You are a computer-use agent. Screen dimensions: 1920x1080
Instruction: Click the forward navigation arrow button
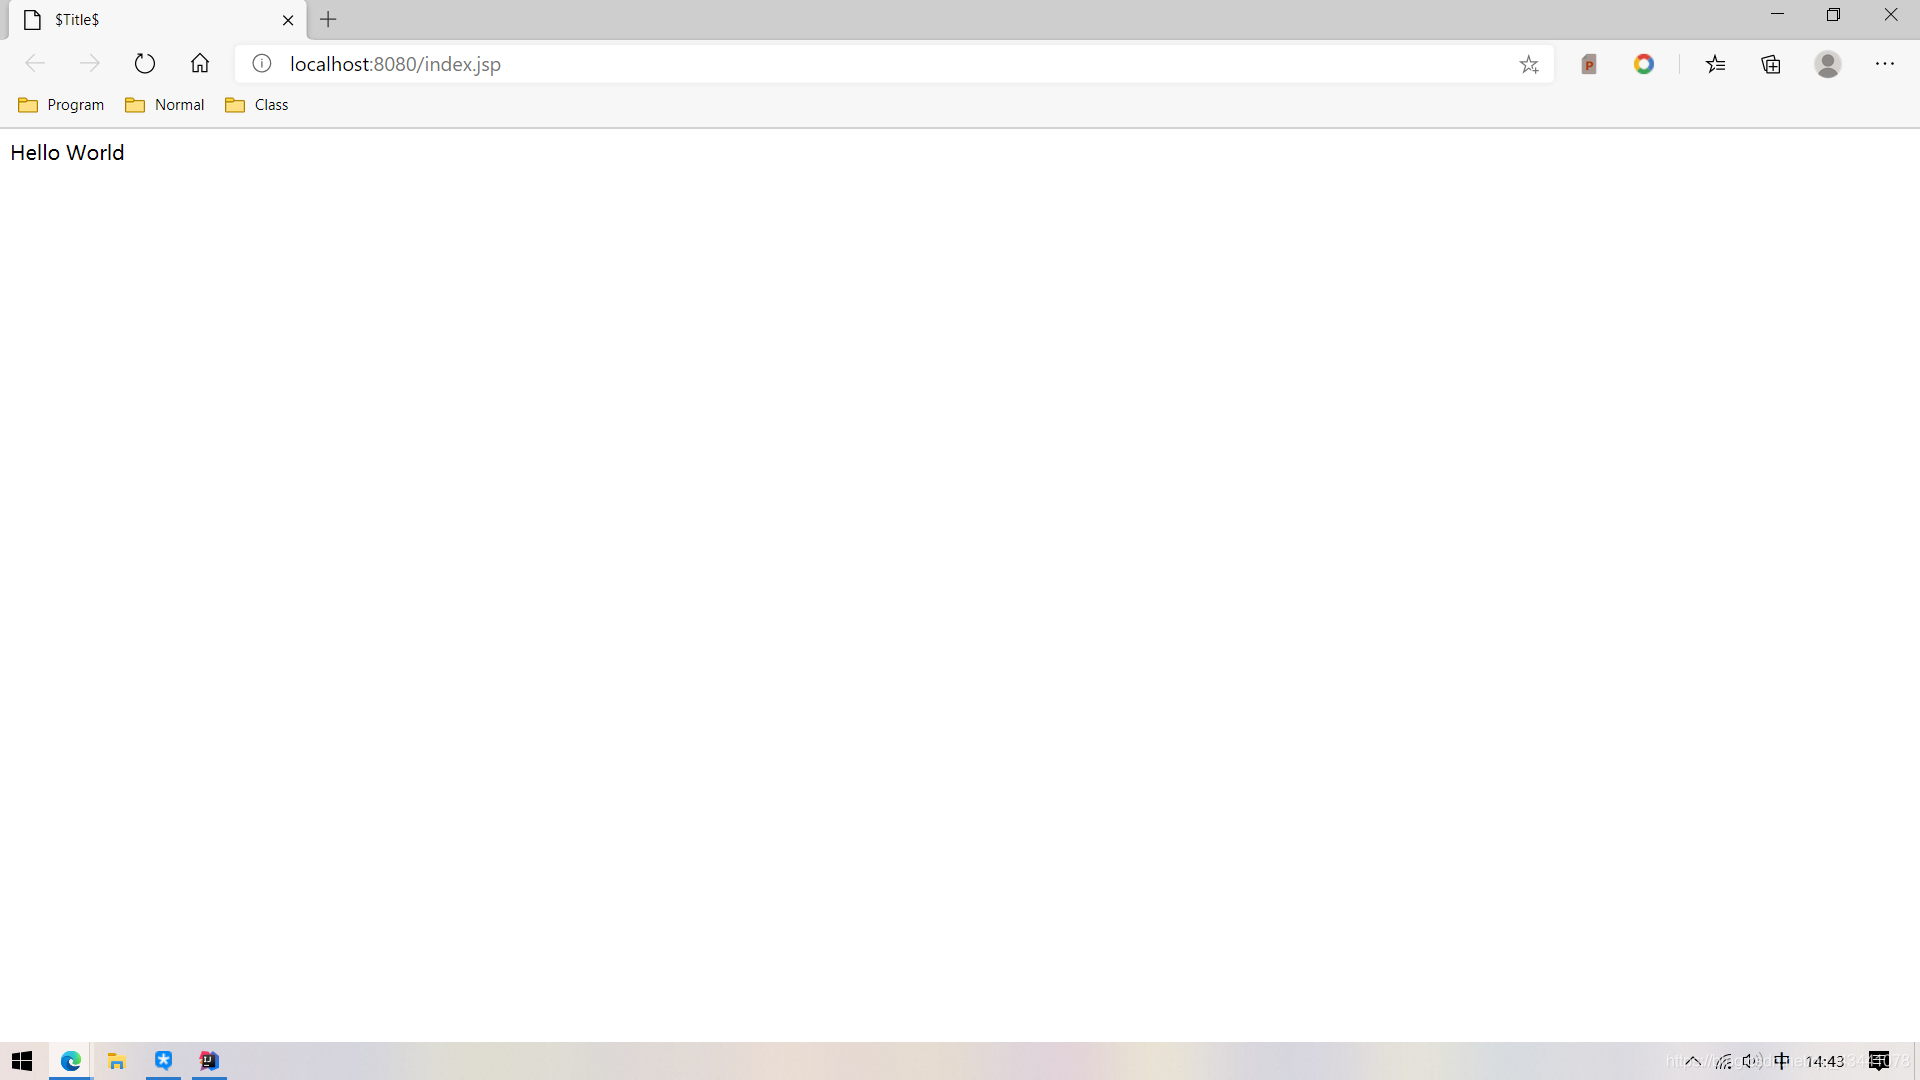tap(88, 63)
